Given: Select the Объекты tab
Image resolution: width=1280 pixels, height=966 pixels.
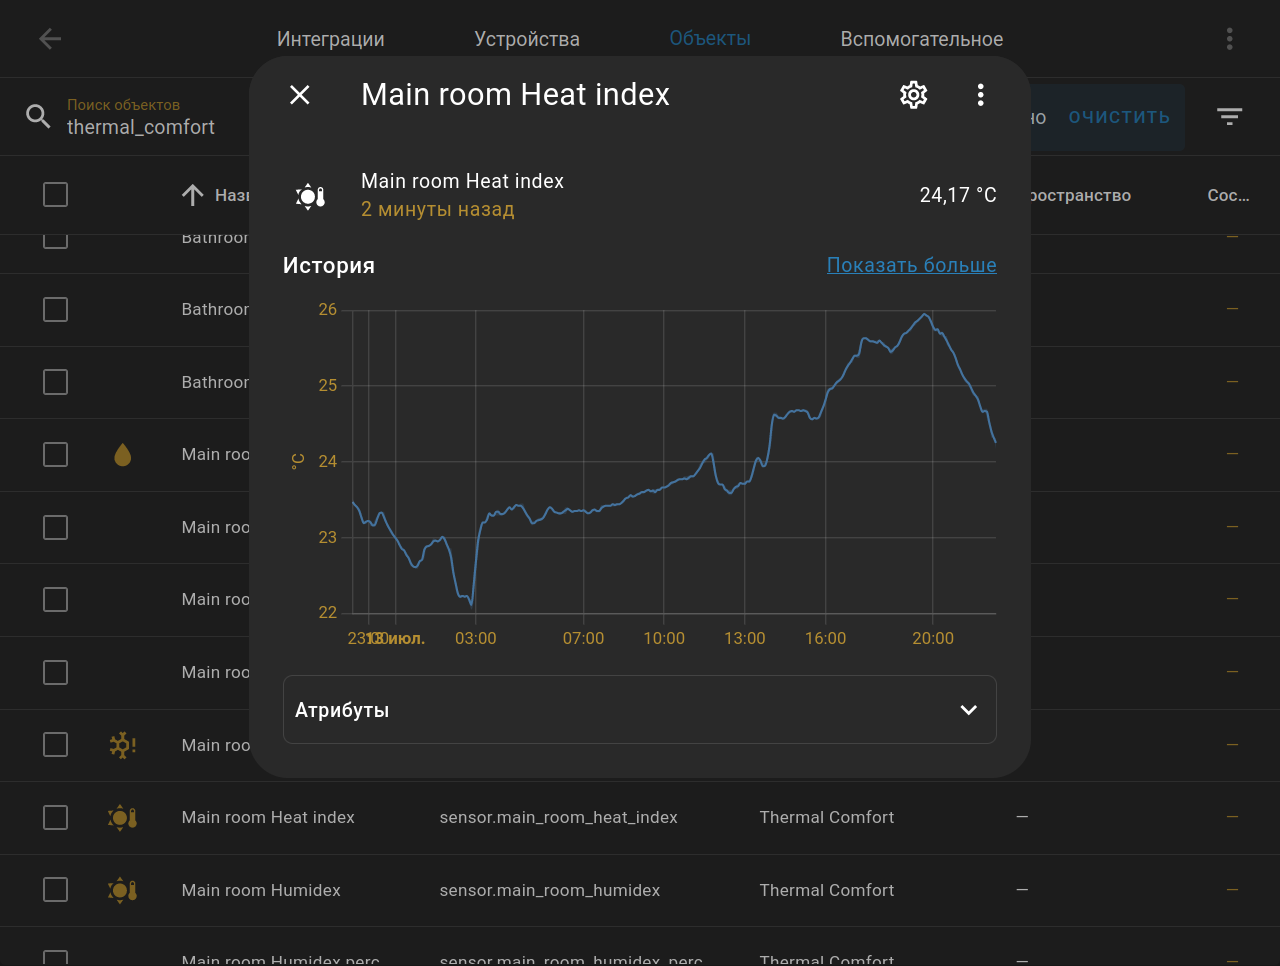Looking at the screenshot, I should 710,39.
